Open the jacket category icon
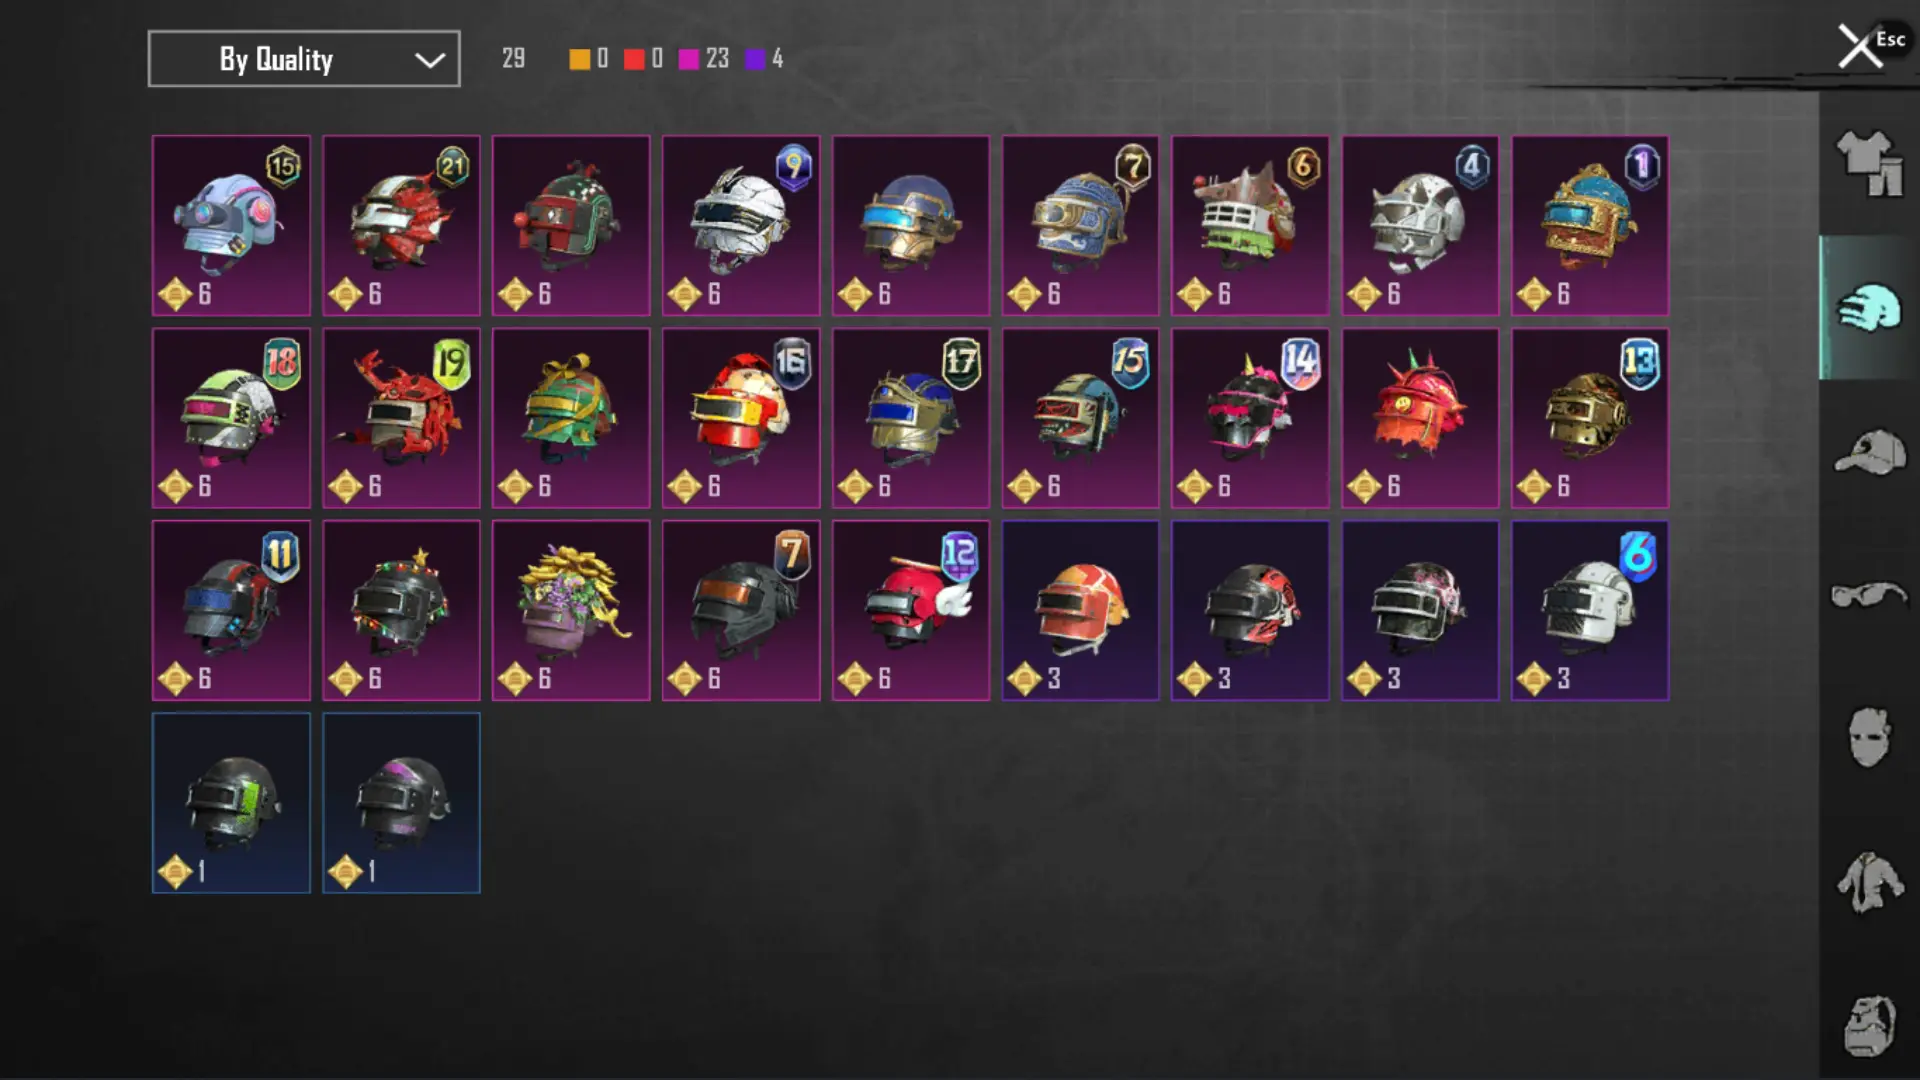This screenshot has width=1920, height=1080. point(1868,882)
